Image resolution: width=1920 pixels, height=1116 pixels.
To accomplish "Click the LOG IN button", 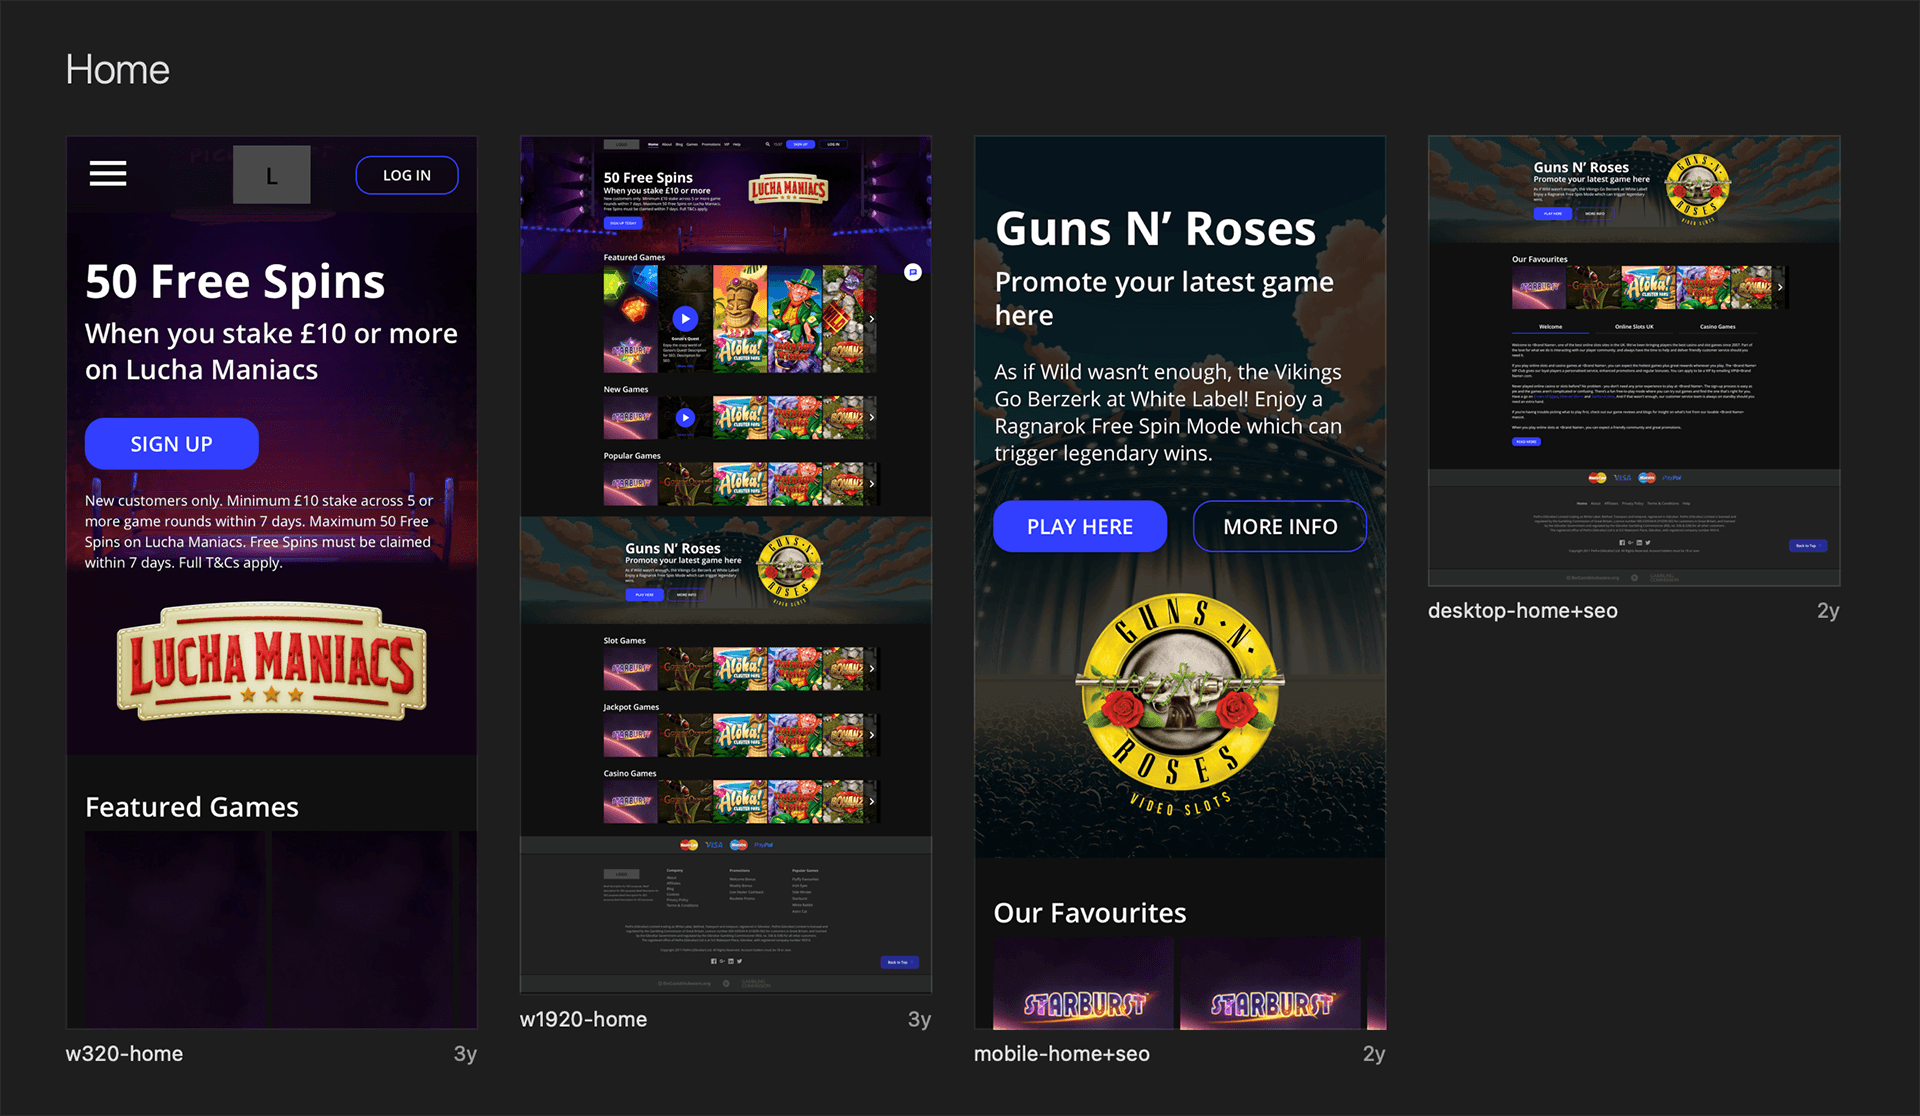I will tap(407, 175).
